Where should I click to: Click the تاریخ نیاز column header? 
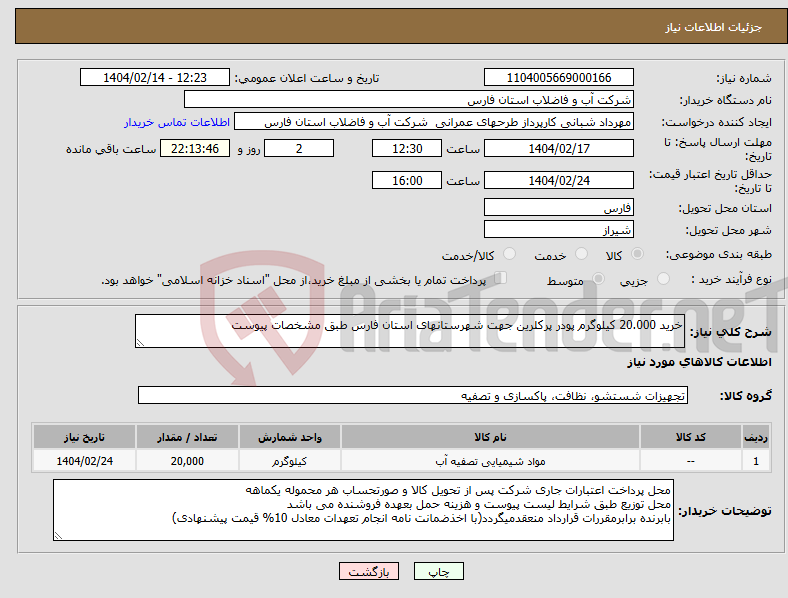coord(84,437)
